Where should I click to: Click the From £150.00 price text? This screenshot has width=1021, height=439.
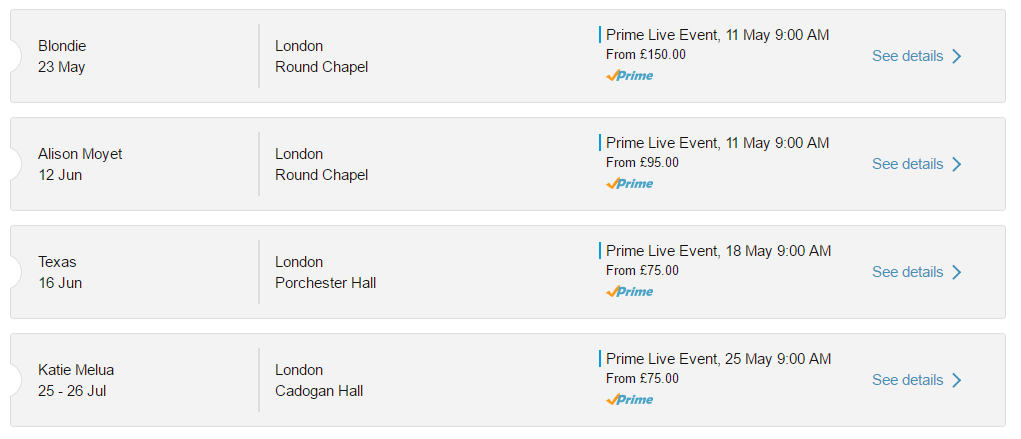click(646, 55)
